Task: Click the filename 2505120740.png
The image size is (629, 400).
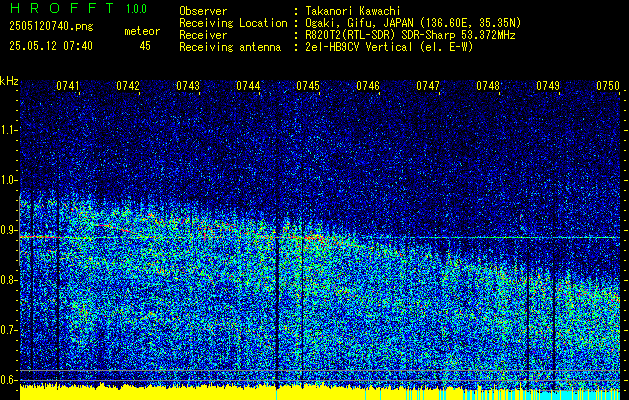Action: coord(51,26)
